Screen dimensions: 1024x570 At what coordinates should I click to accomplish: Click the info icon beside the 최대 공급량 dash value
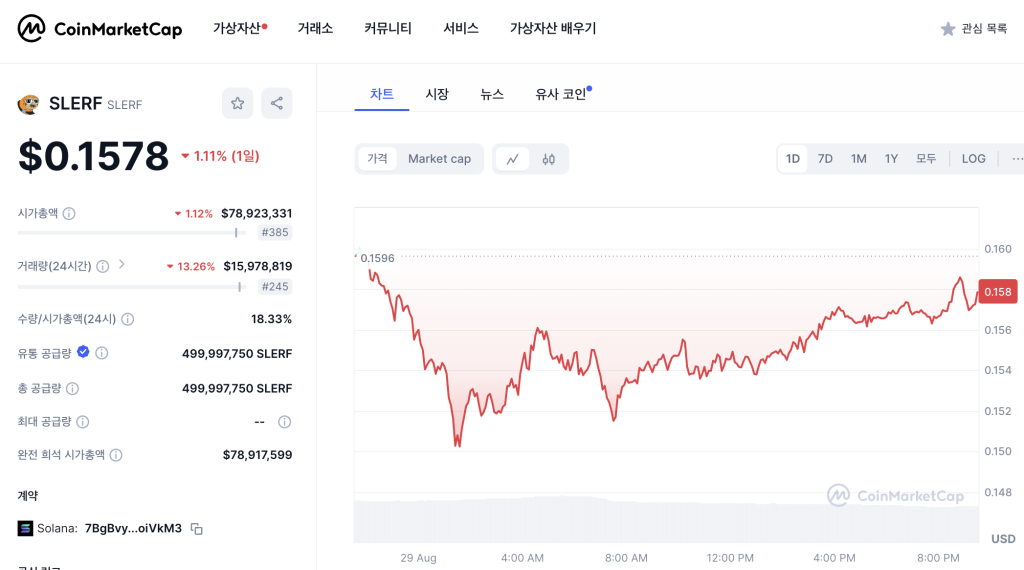pos(285,422)
